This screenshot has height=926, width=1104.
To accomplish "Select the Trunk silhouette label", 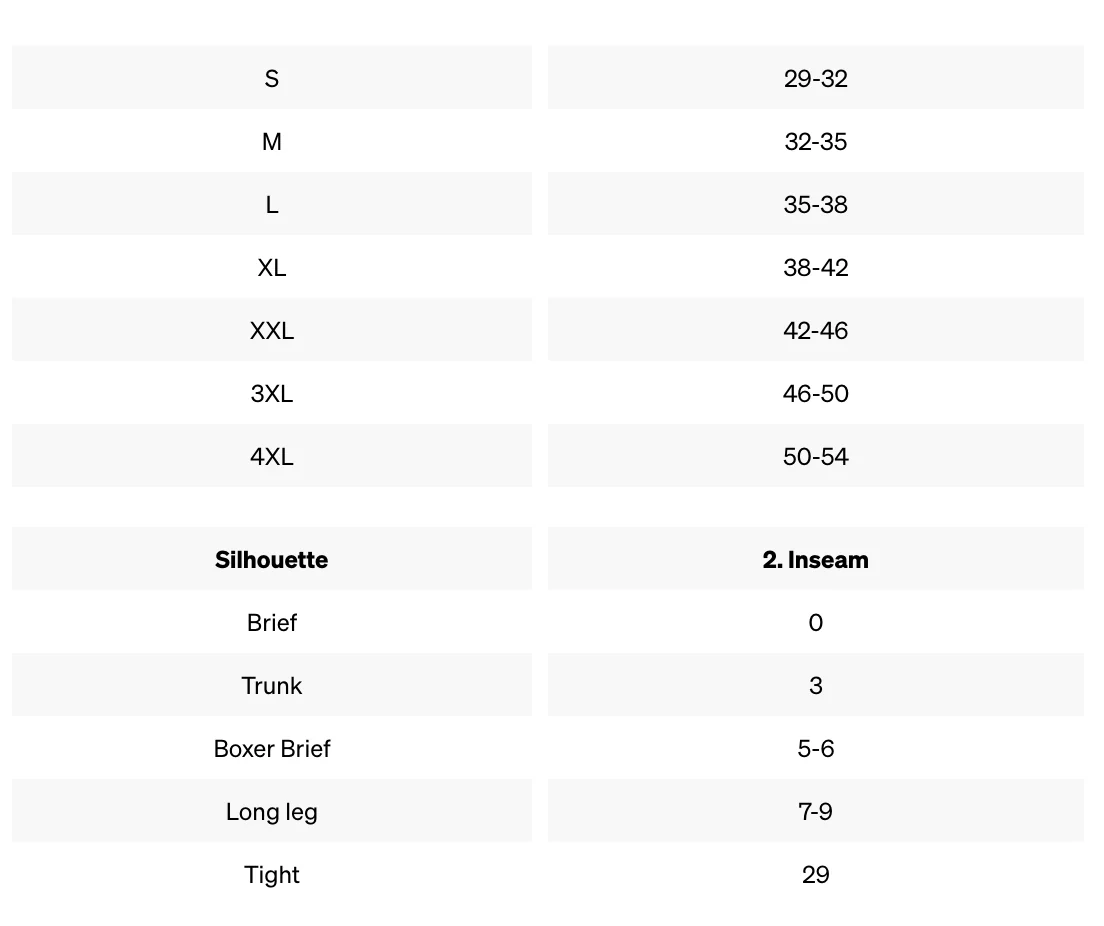I will (272, 685).
